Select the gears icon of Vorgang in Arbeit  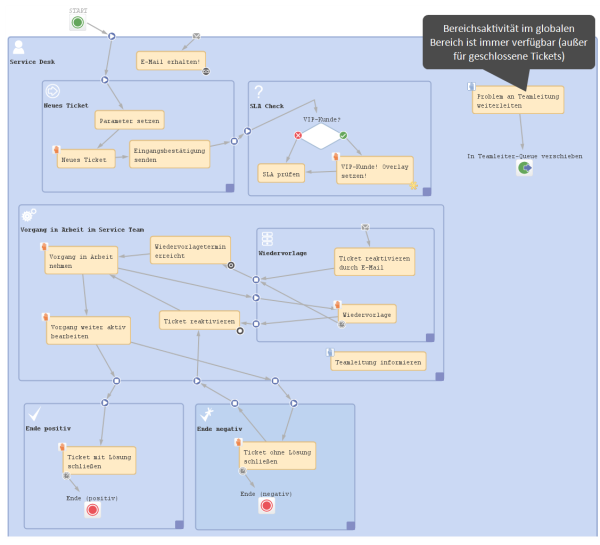pos(29,216)
